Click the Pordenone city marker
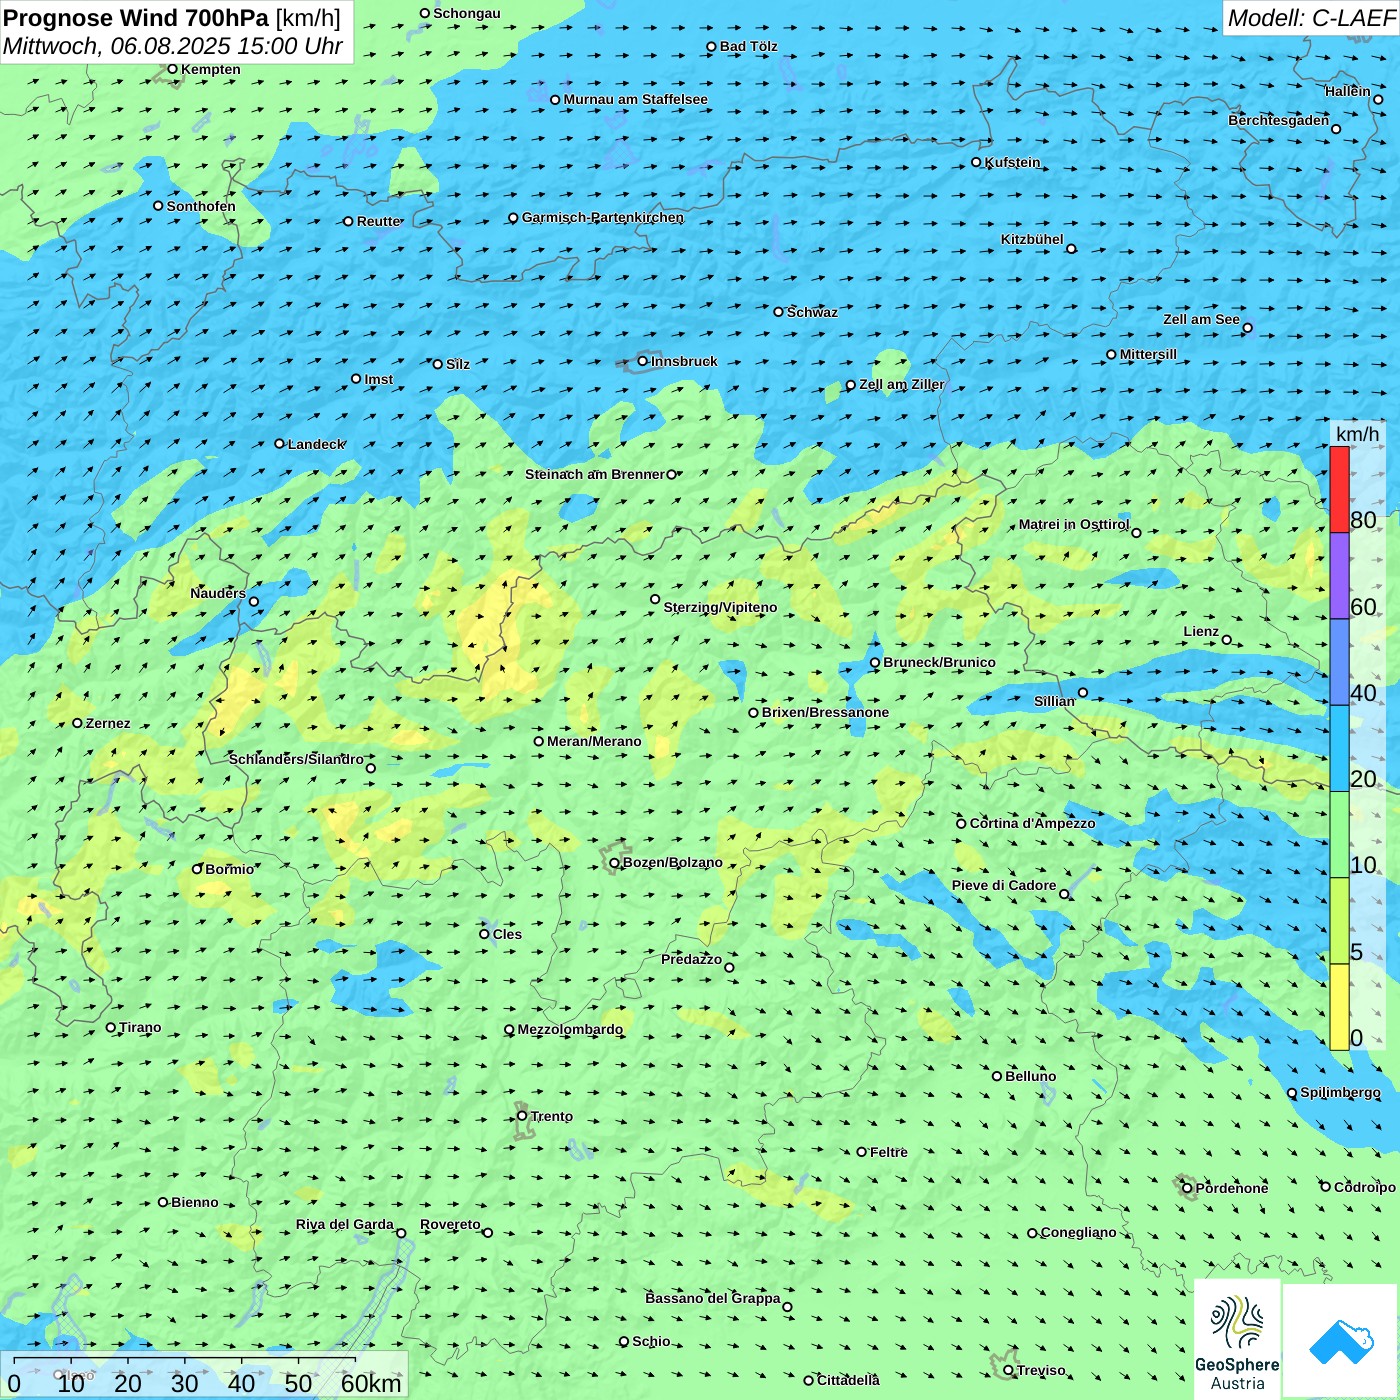The height and width of the screenshot is (1400, 1400). (x=1188, y=1188)
